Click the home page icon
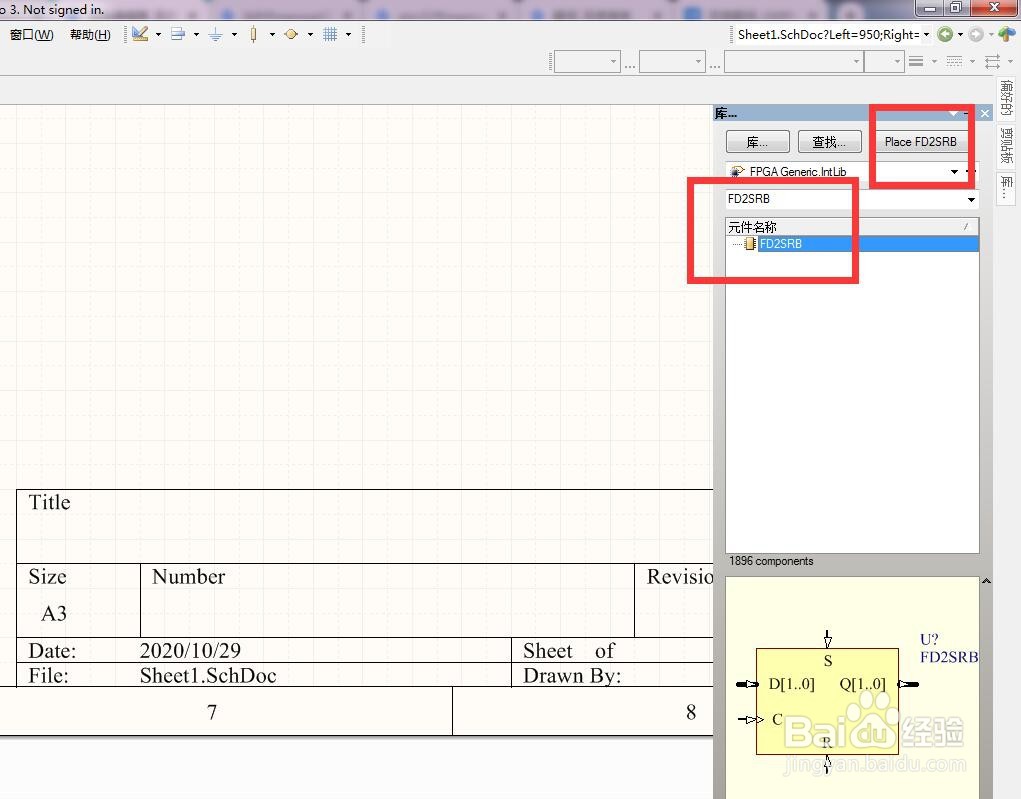 click(1007, 34)
